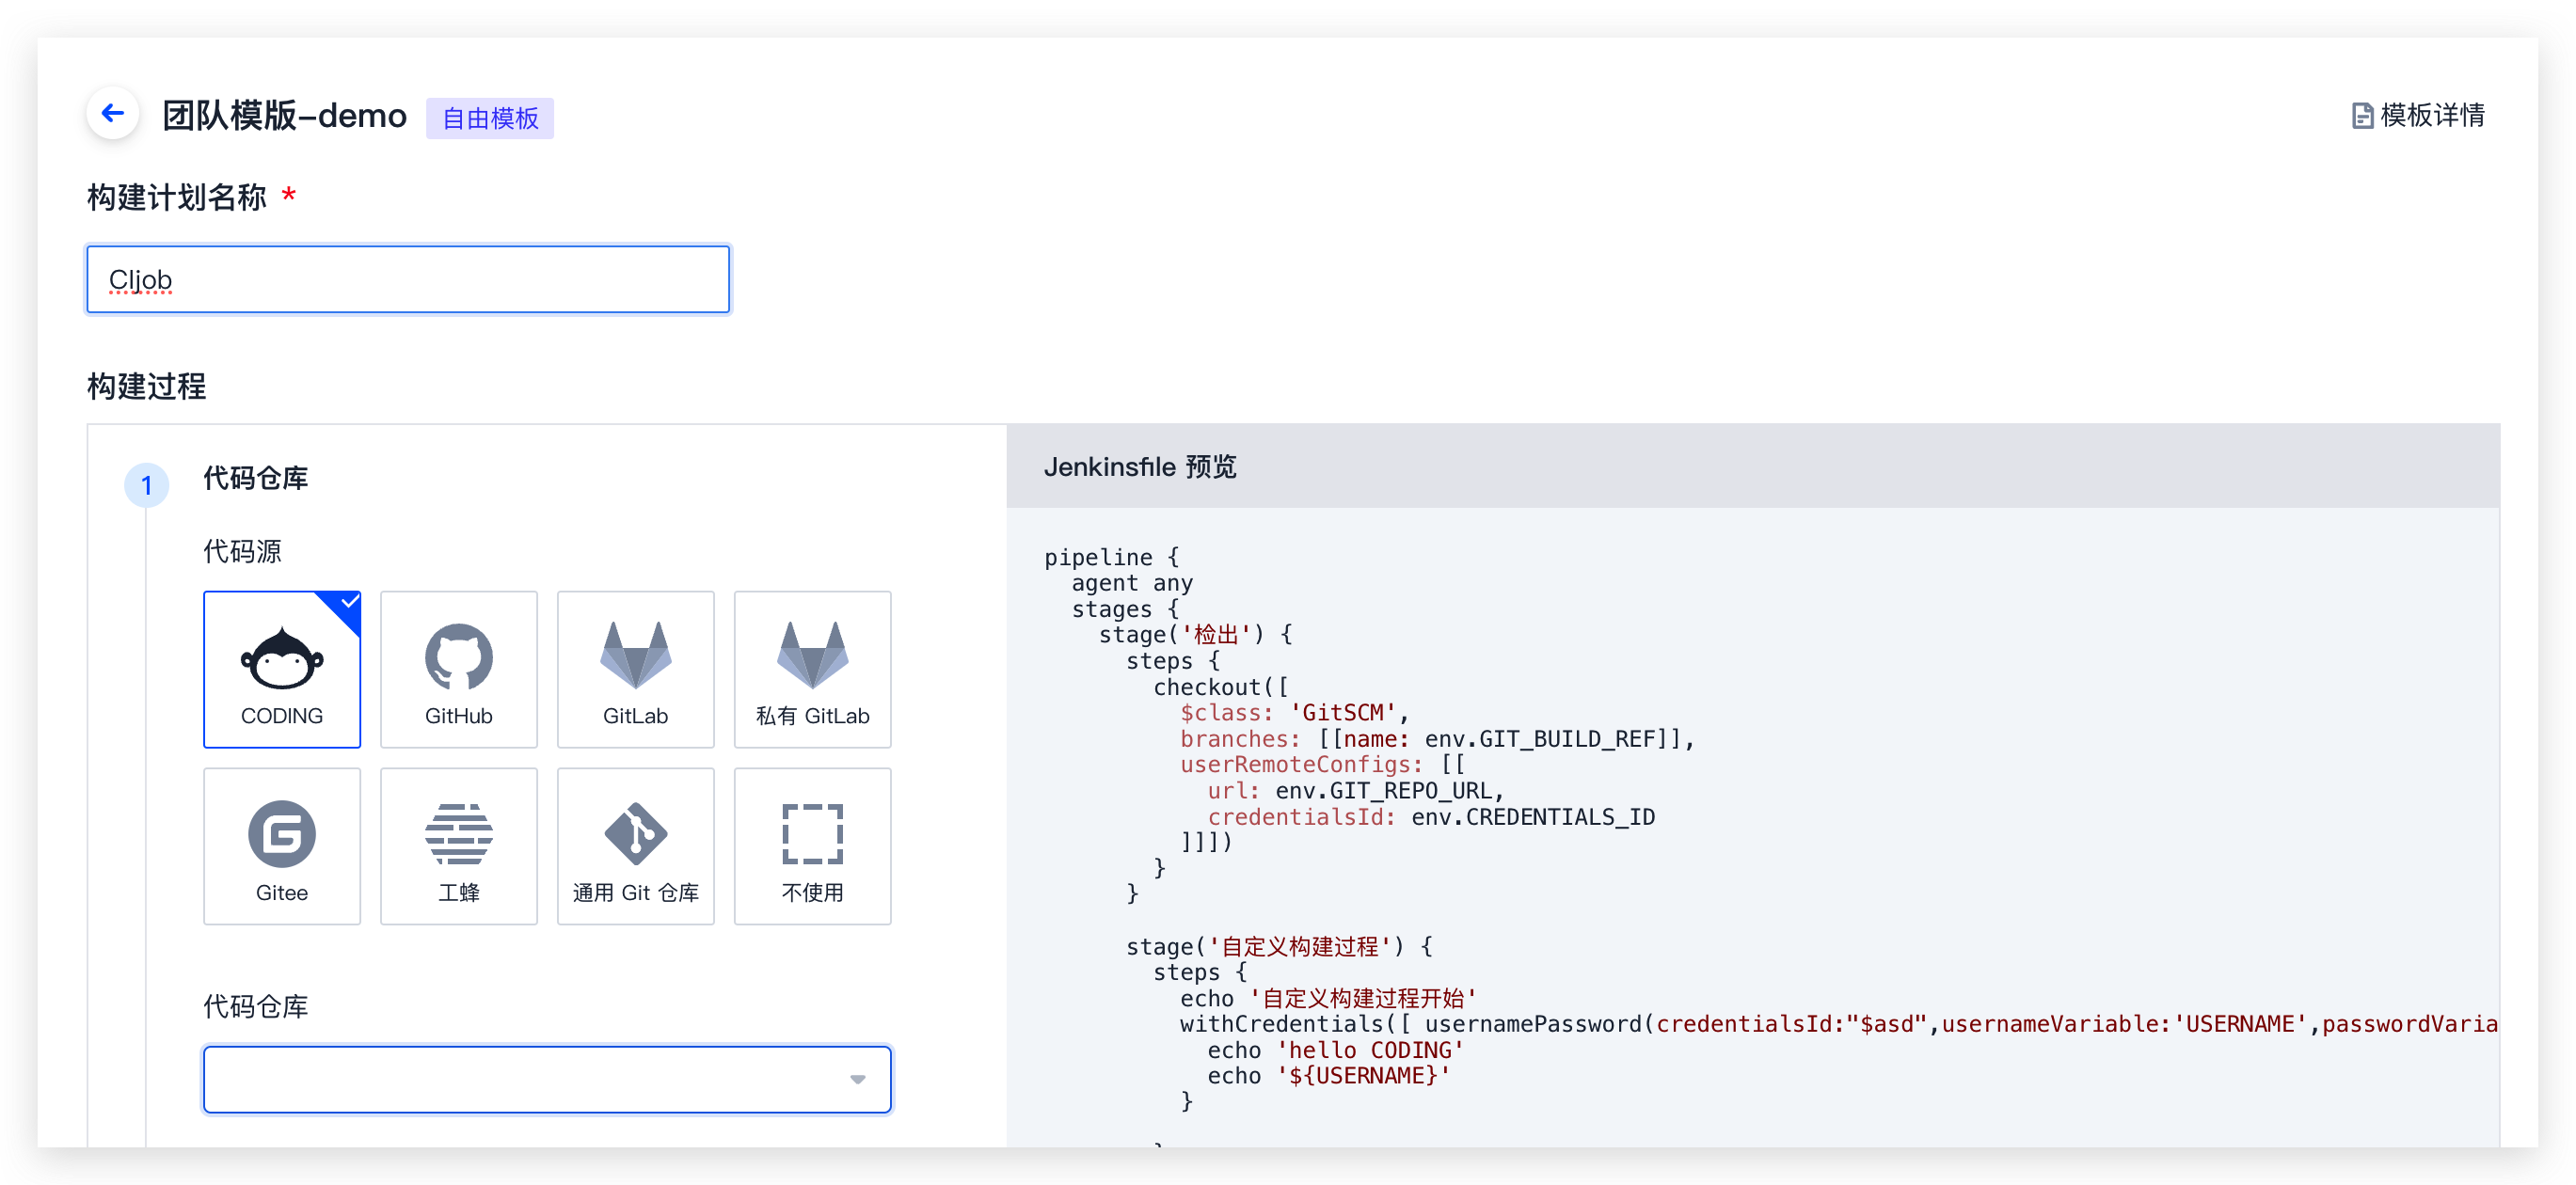Go back using the blue arrow button
The height and width of the screenshot is (1185, 2576).
113,113
